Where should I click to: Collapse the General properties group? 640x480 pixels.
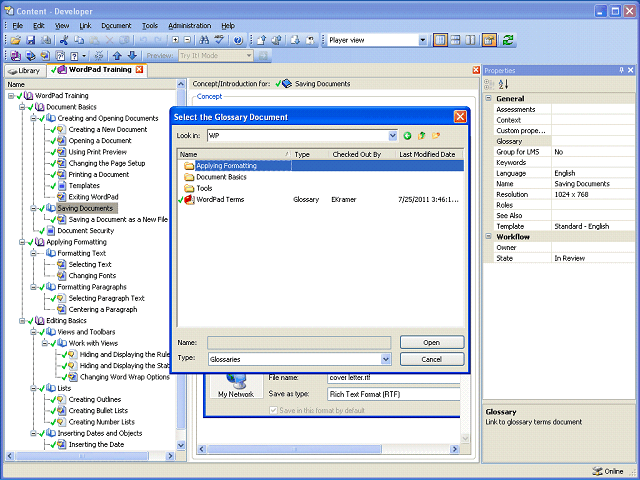pyautogui.click(x=488, y=98)
